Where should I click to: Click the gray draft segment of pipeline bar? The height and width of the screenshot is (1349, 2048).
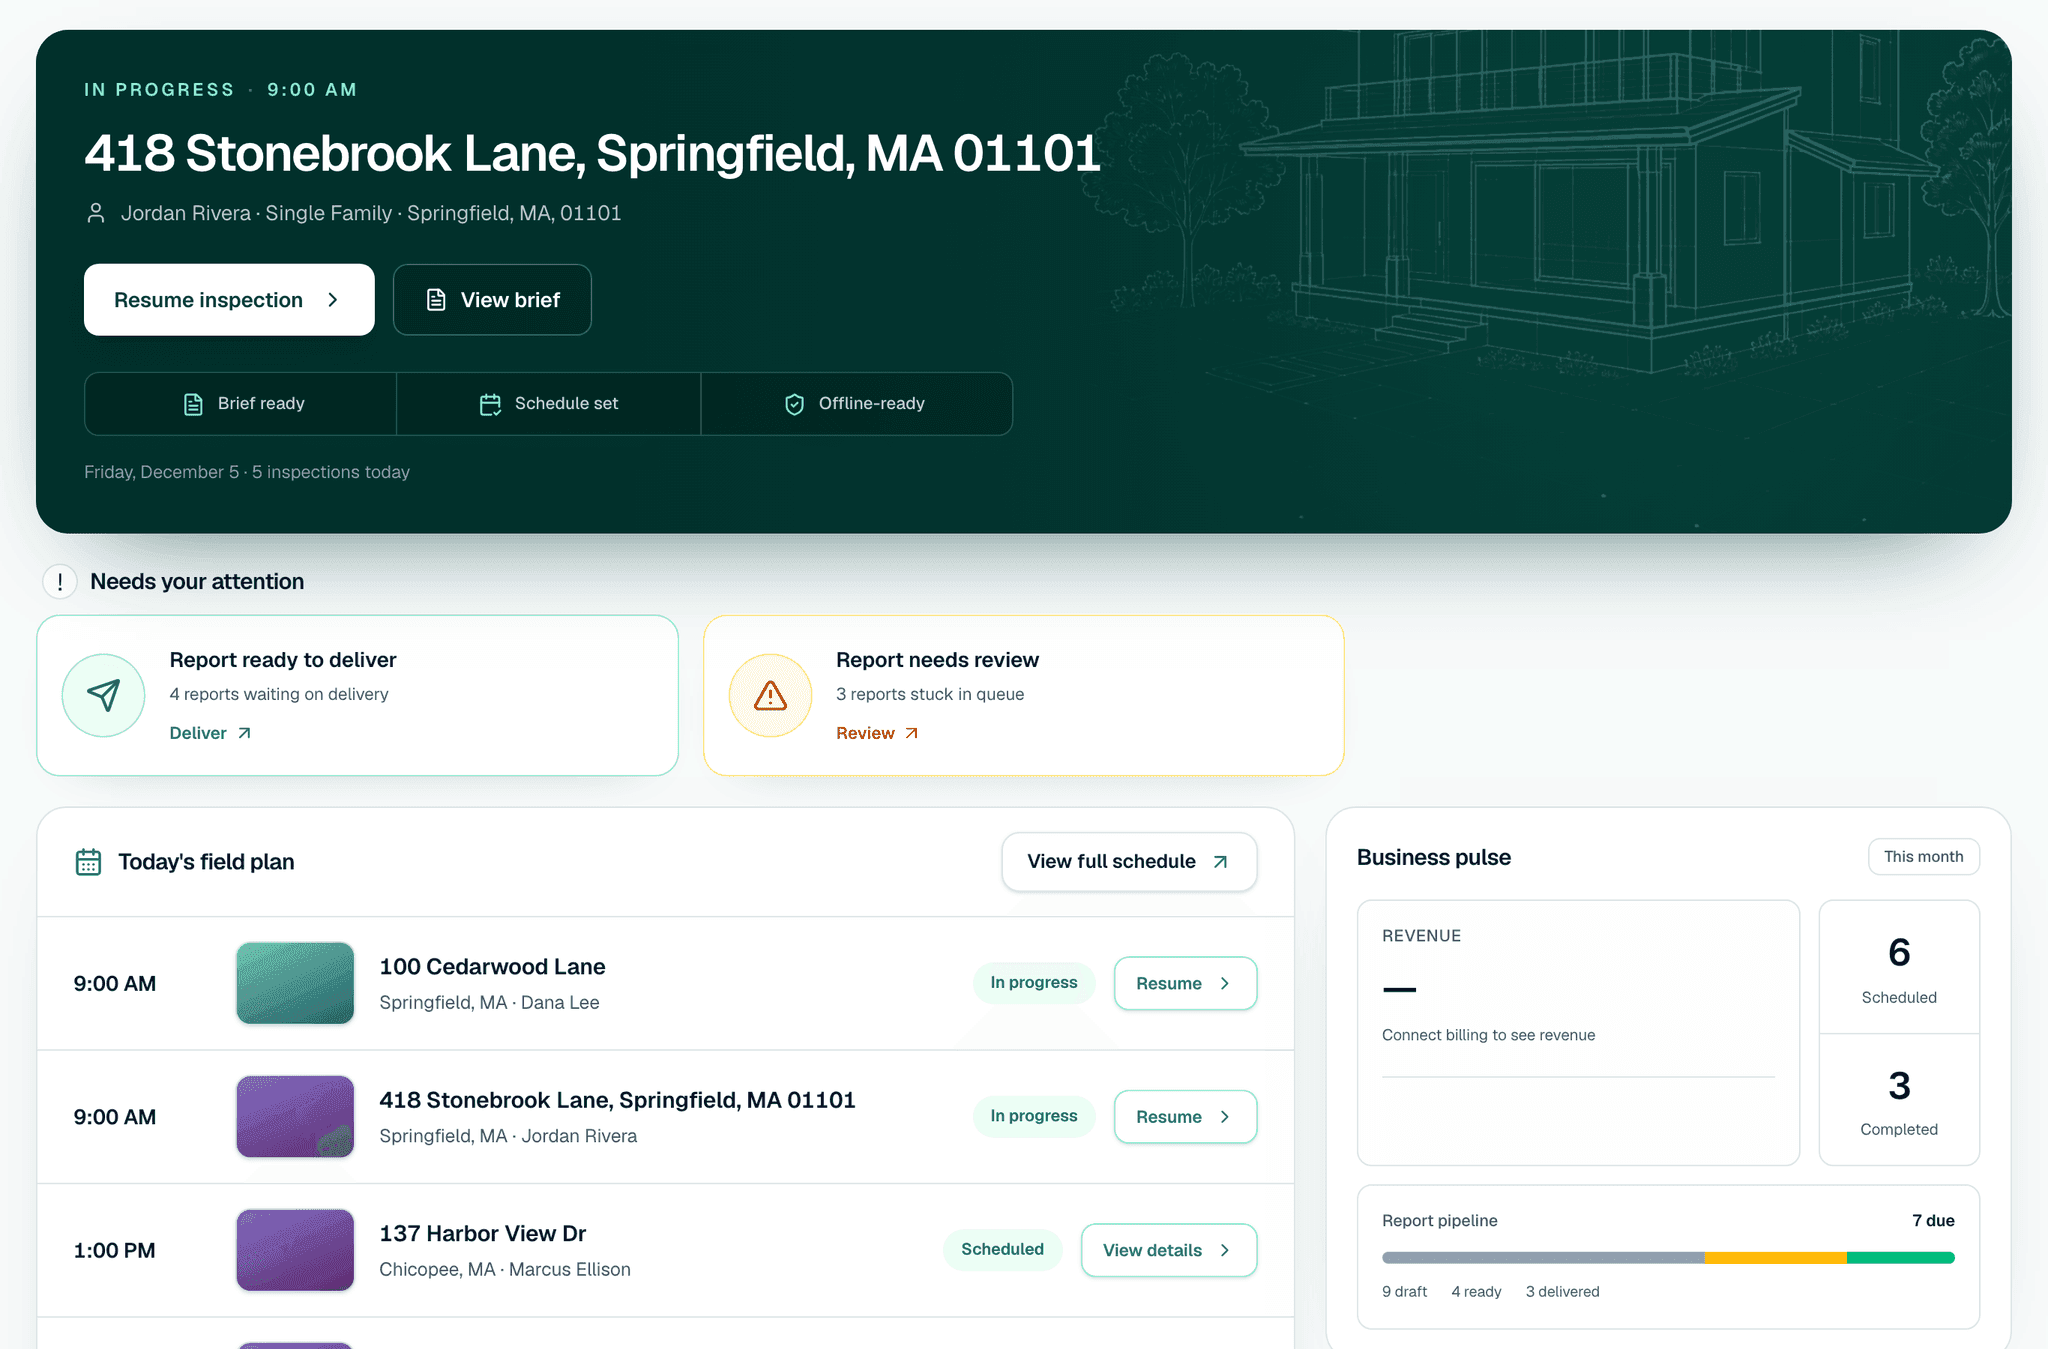pos(1543,1258)
